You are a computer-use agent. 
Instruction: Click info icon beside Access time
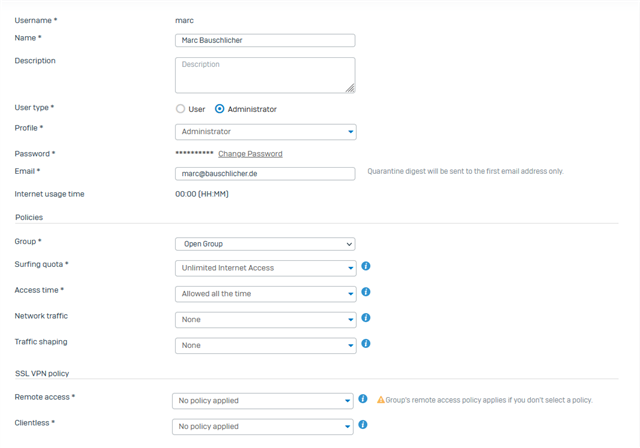point(366,293)
